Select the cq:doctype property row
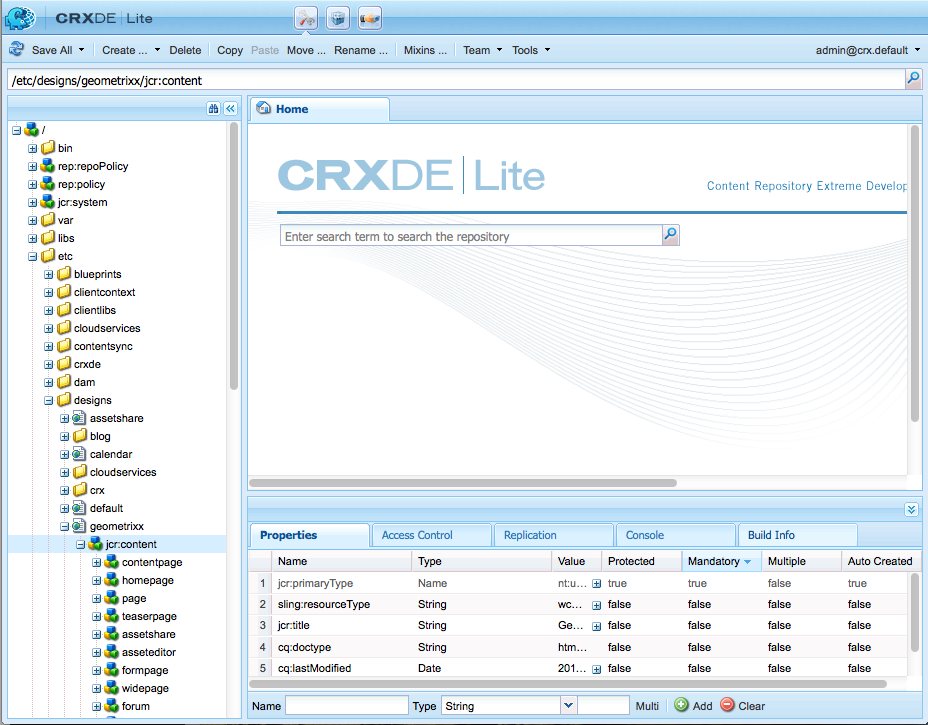Image resolution: width=928 pixels, height=725 pixels. coord(578,647)
